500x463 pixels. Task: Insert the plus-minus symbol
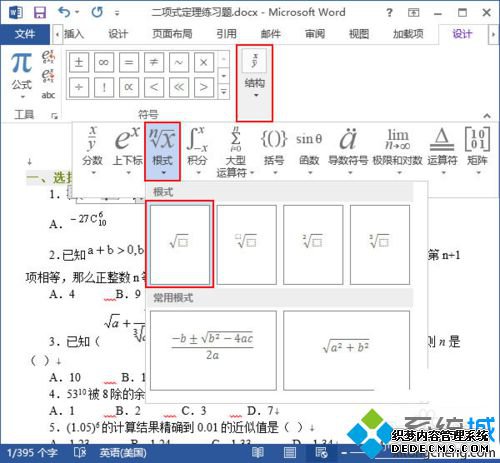point(79,62)
